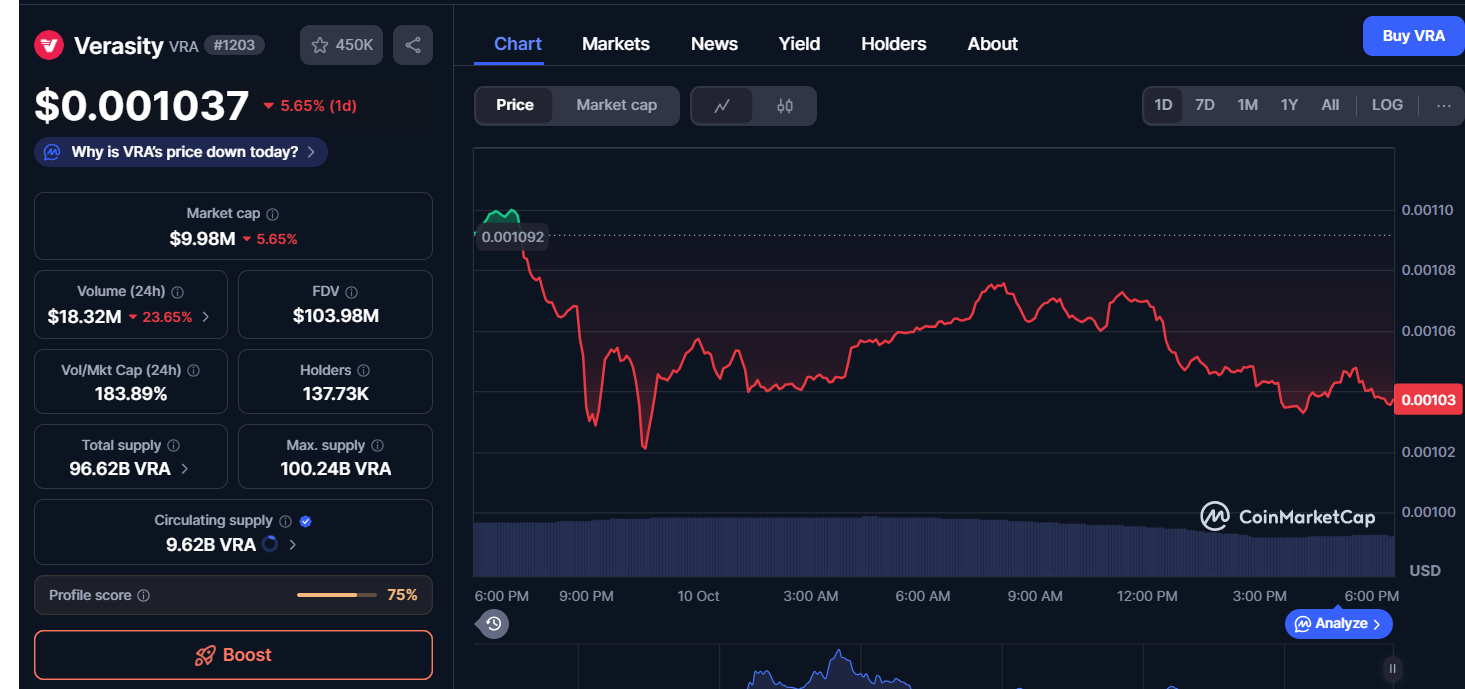The width and height of the screenshot is (1465, 689).
Task: Toggle the LOG scale option
Action: [1387, 105]
